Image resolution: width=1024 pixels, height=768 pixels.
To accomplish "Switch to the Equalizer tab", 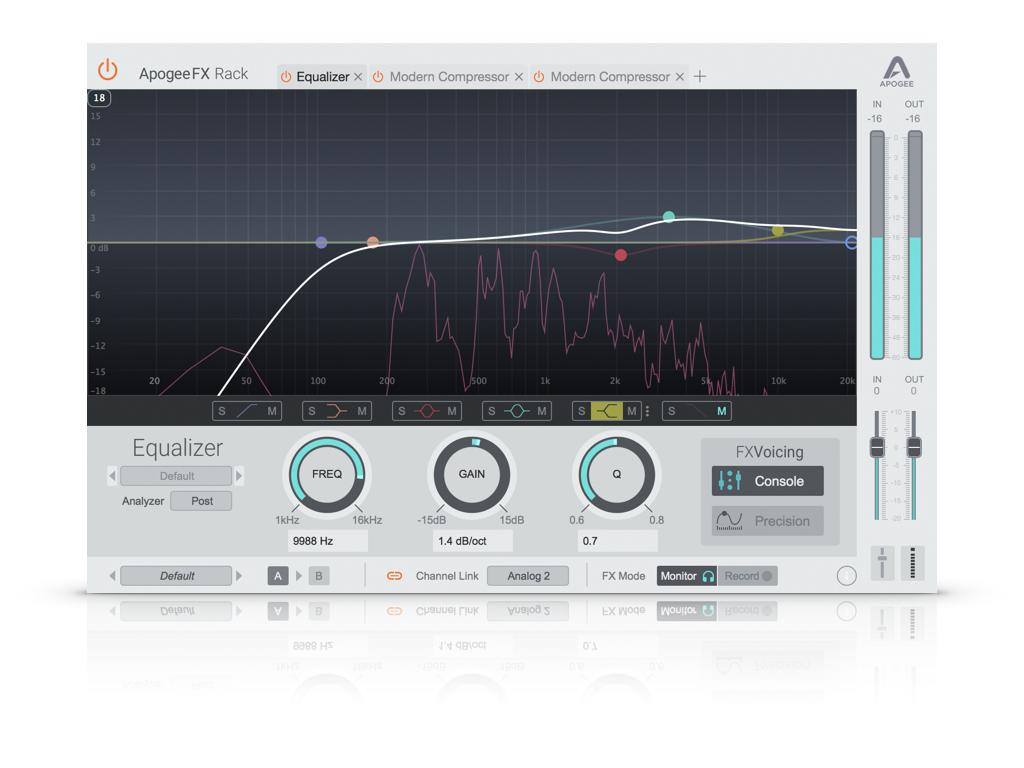I will pos(323,77).
